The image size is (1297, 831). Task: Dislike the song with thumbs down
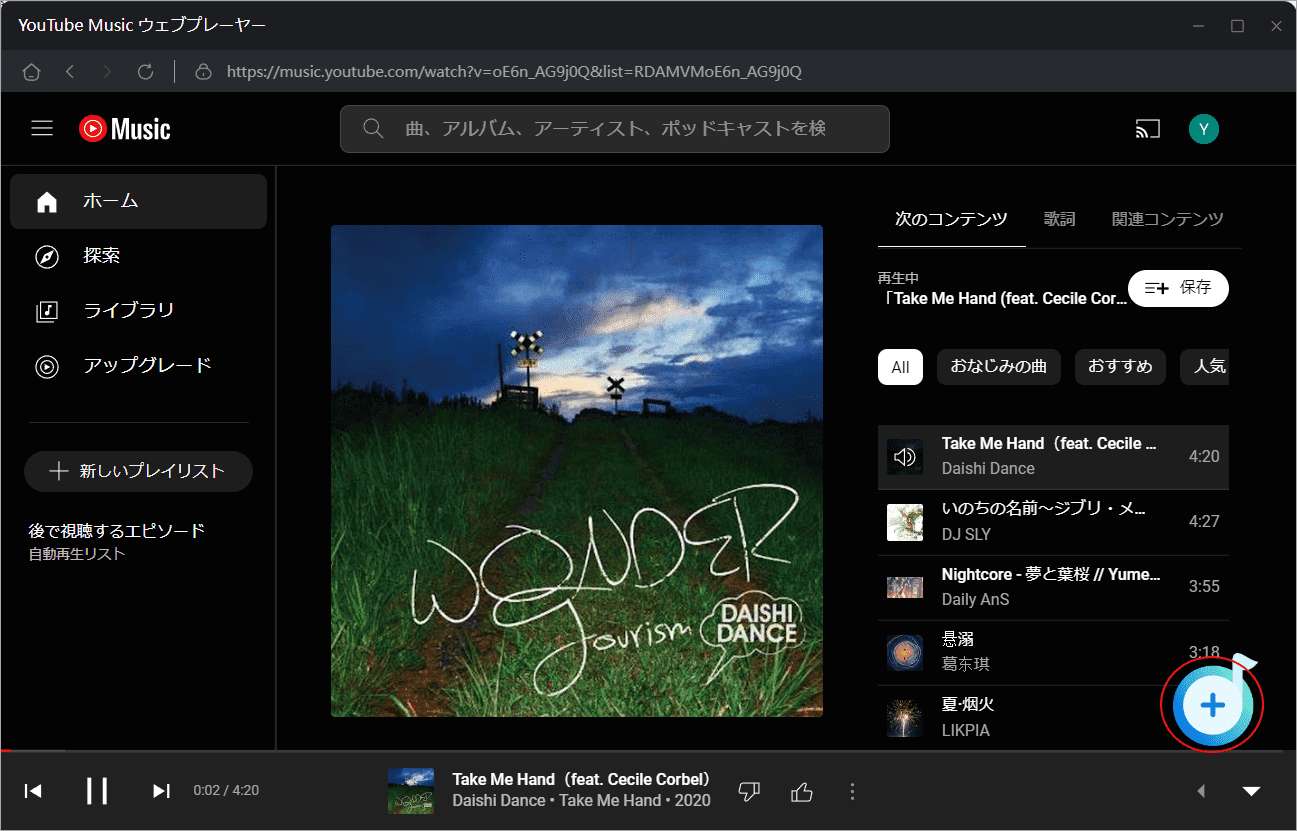click(749, 792)
